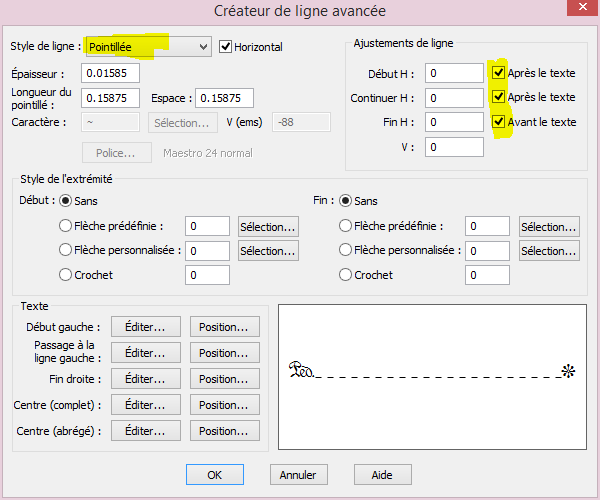Click Sélection for Fin Flèche personnalisée

(549, 251)
